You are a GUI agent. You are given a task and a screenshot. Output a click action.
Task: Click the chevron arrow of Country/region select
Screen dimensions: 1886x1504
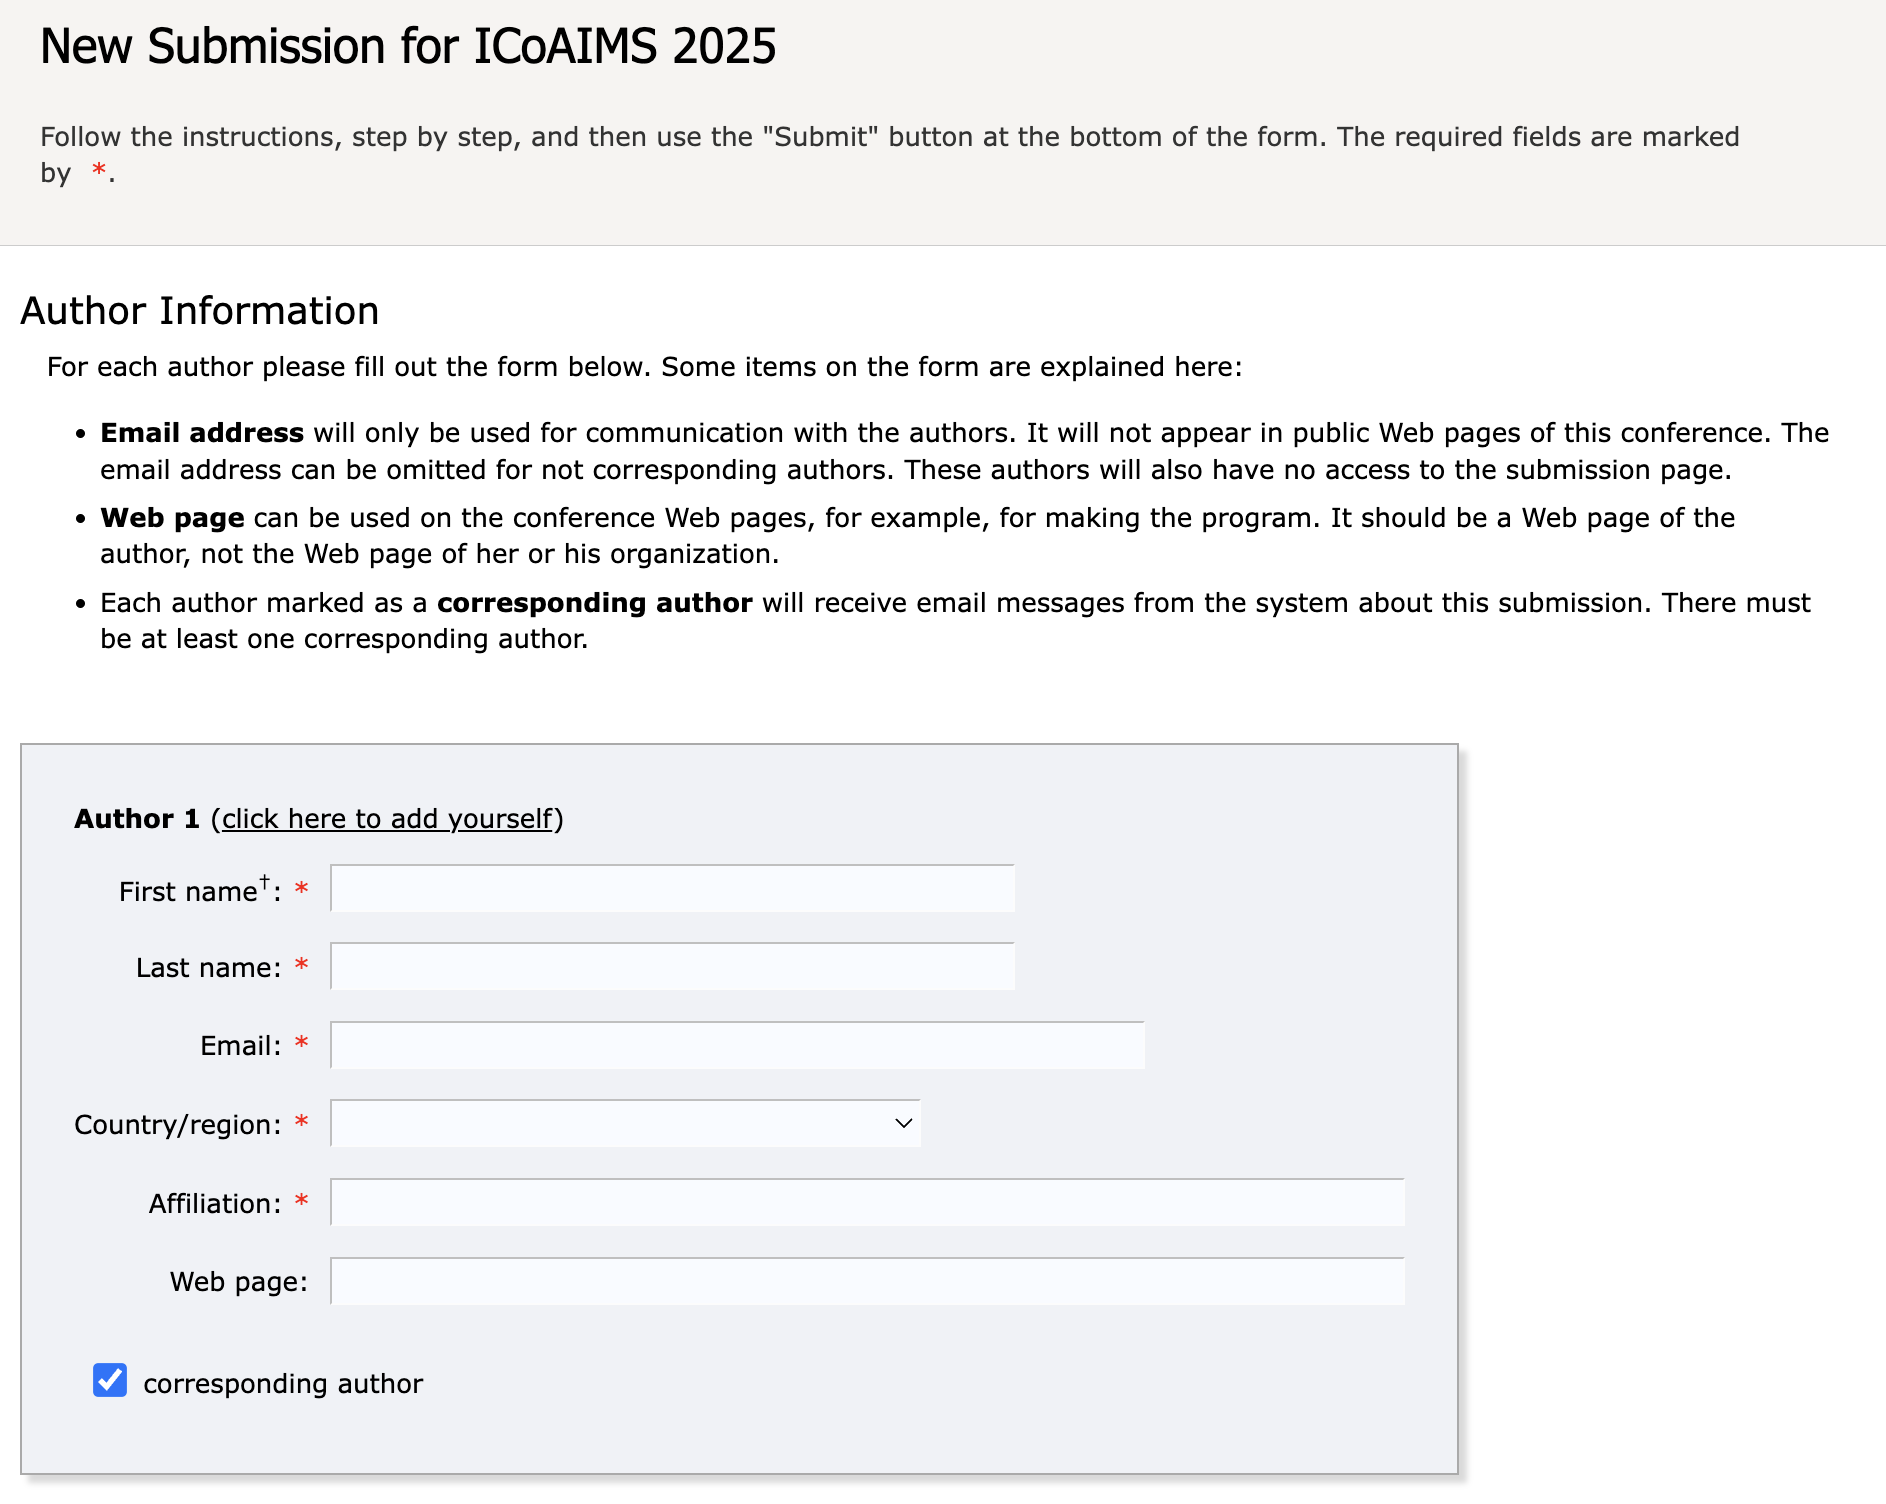904,1123
